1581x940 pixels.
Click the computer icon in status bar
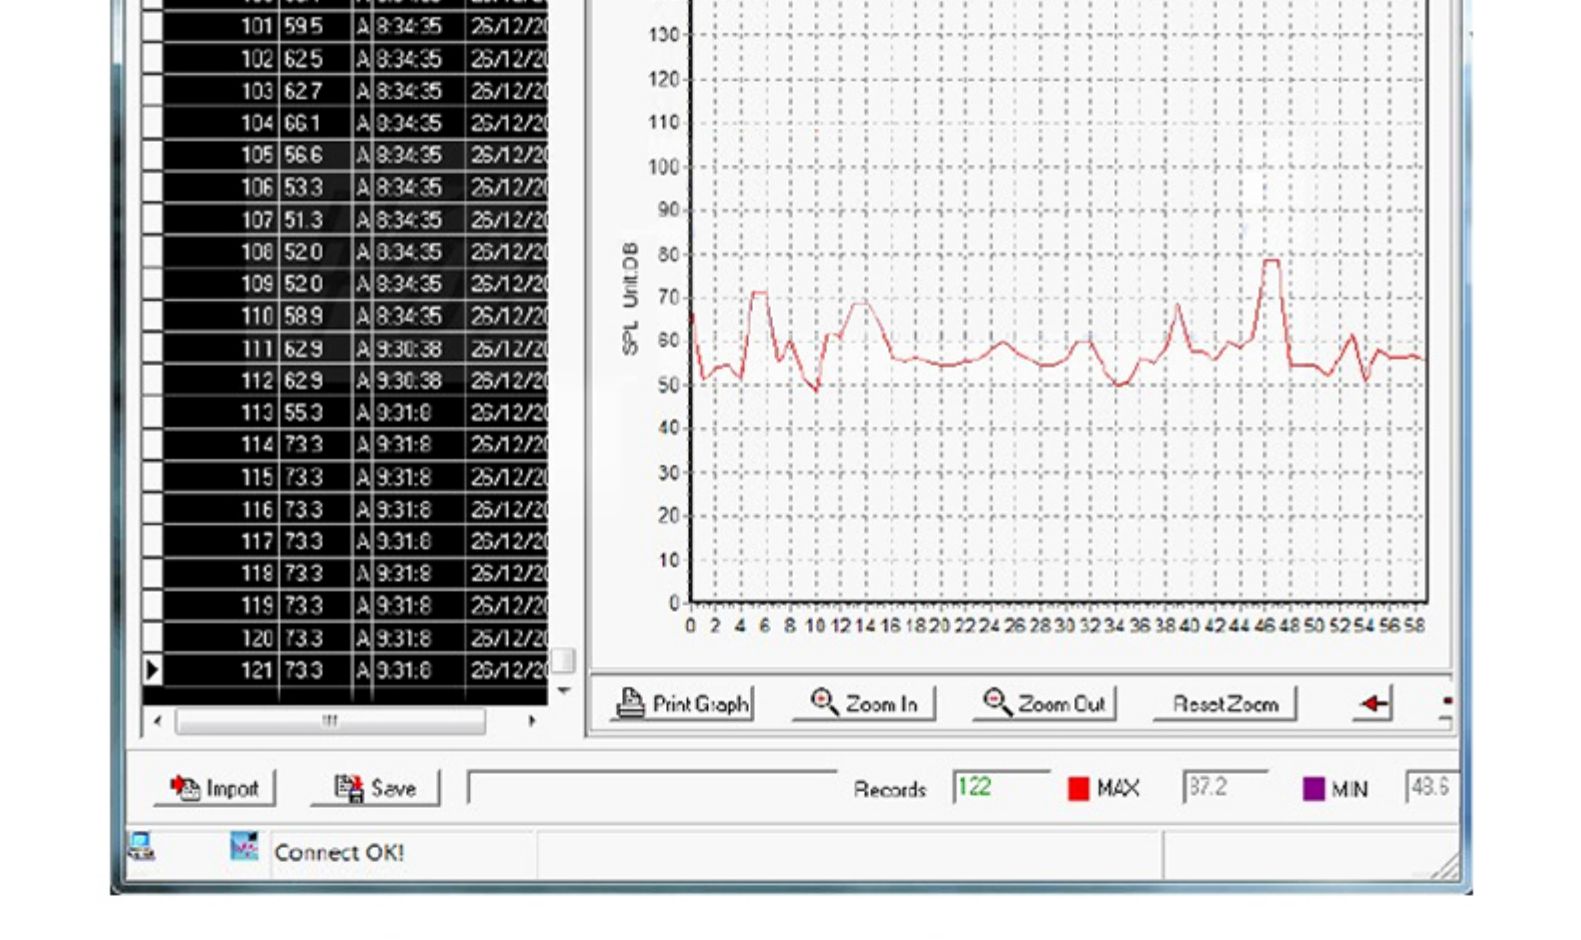141,847
